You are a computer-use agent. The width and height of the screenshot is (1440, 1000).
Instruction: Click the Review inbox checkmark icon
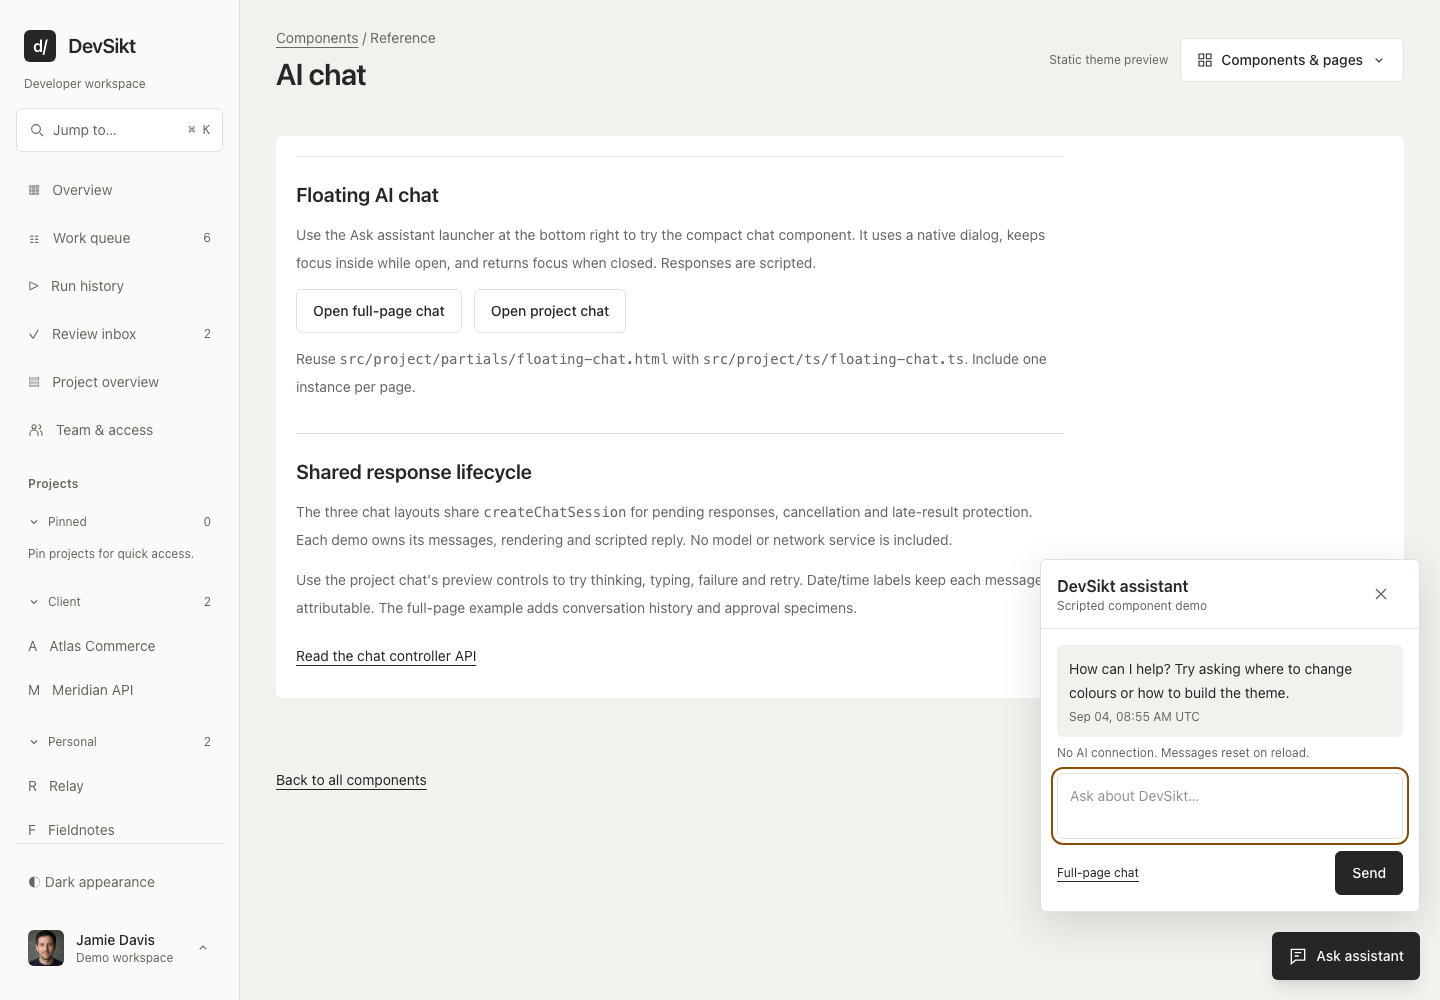tap(34, 334)
